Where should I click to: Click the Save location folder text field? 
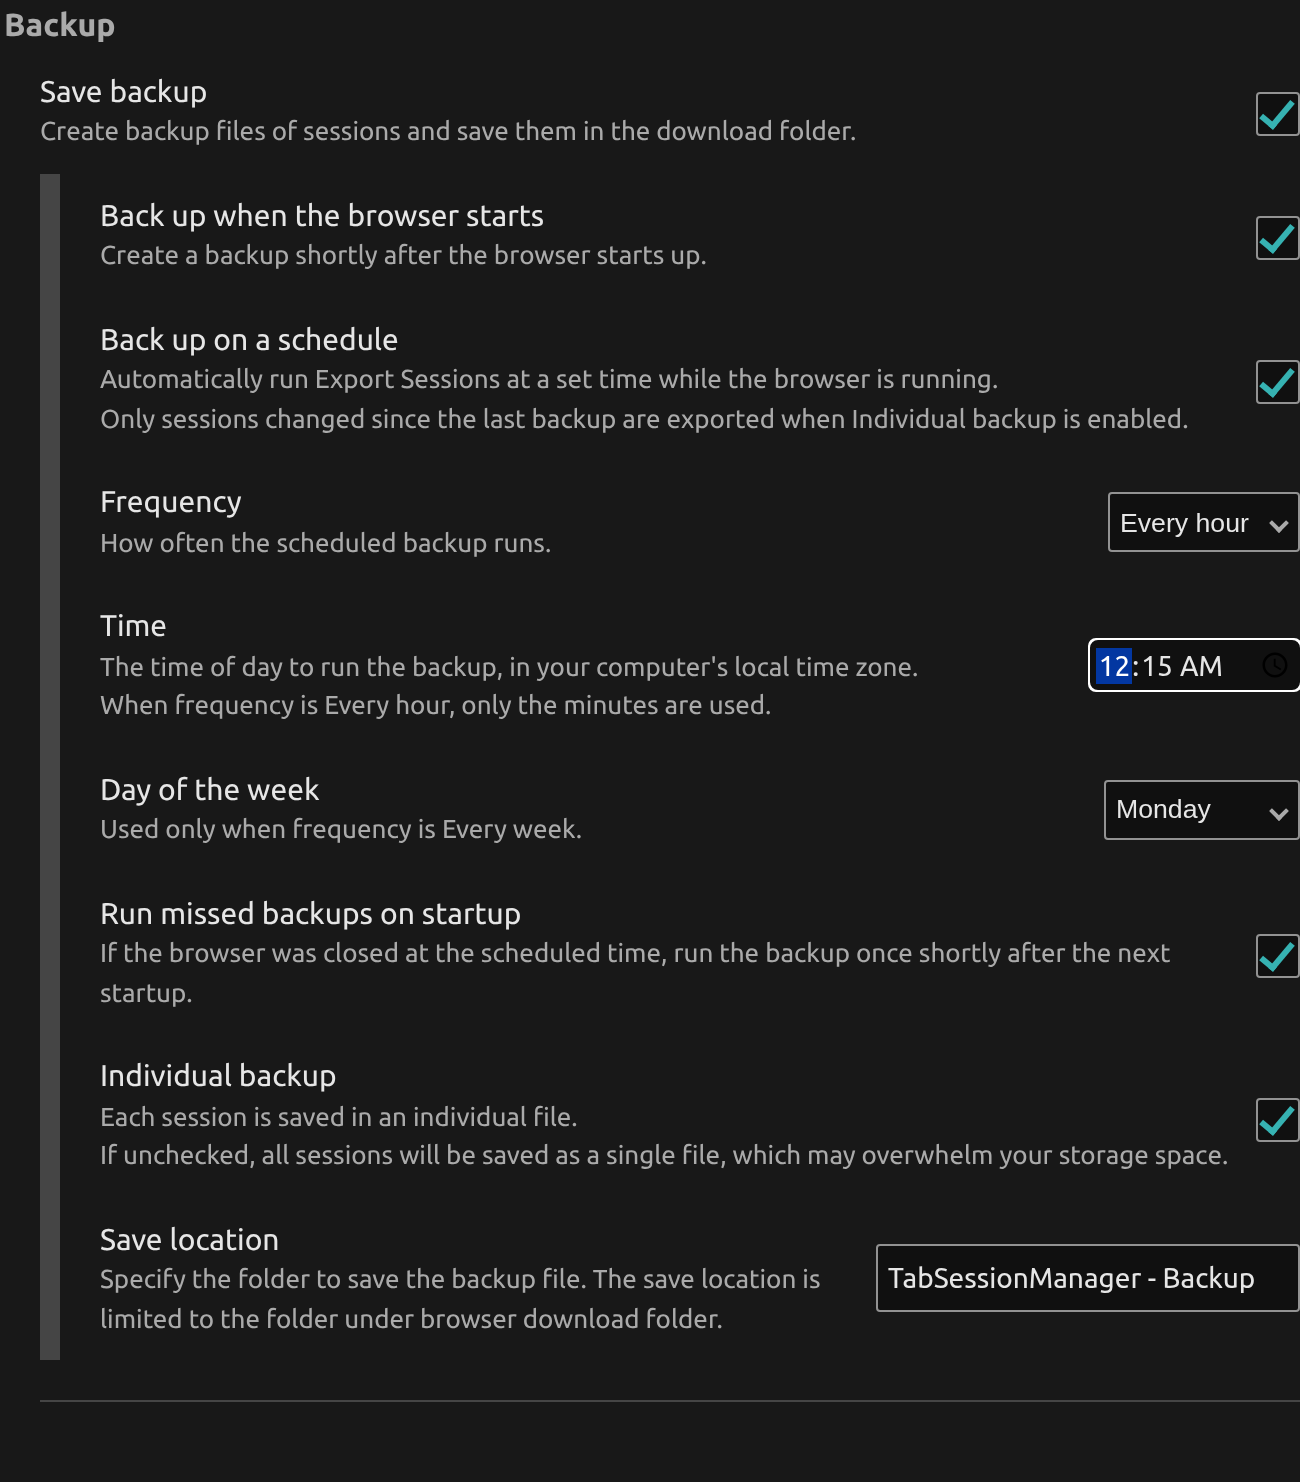coord(1087,1278)
